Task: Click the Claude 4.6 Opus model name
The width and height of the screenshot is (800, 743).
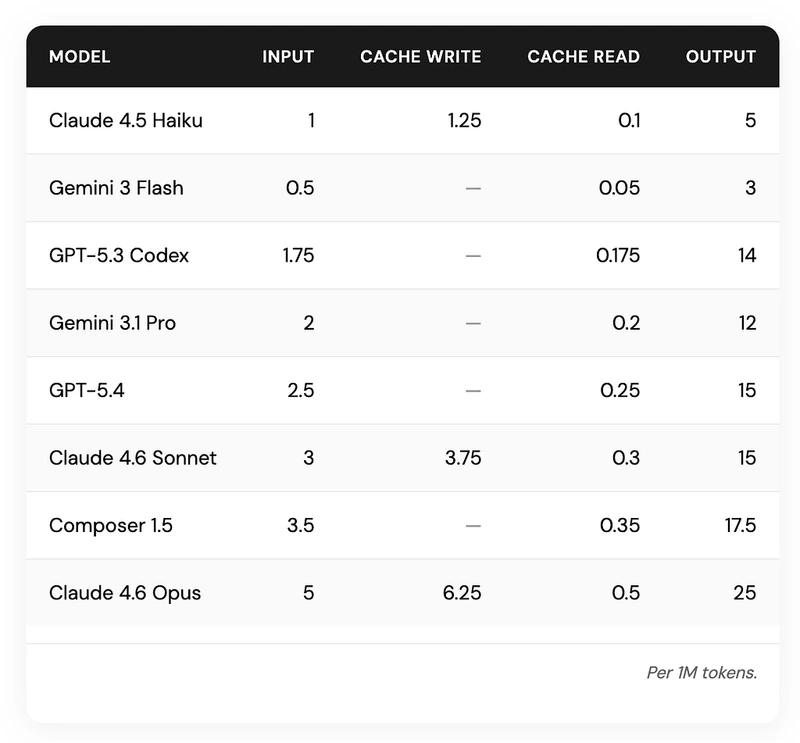Action: click(x=125, y=593)
